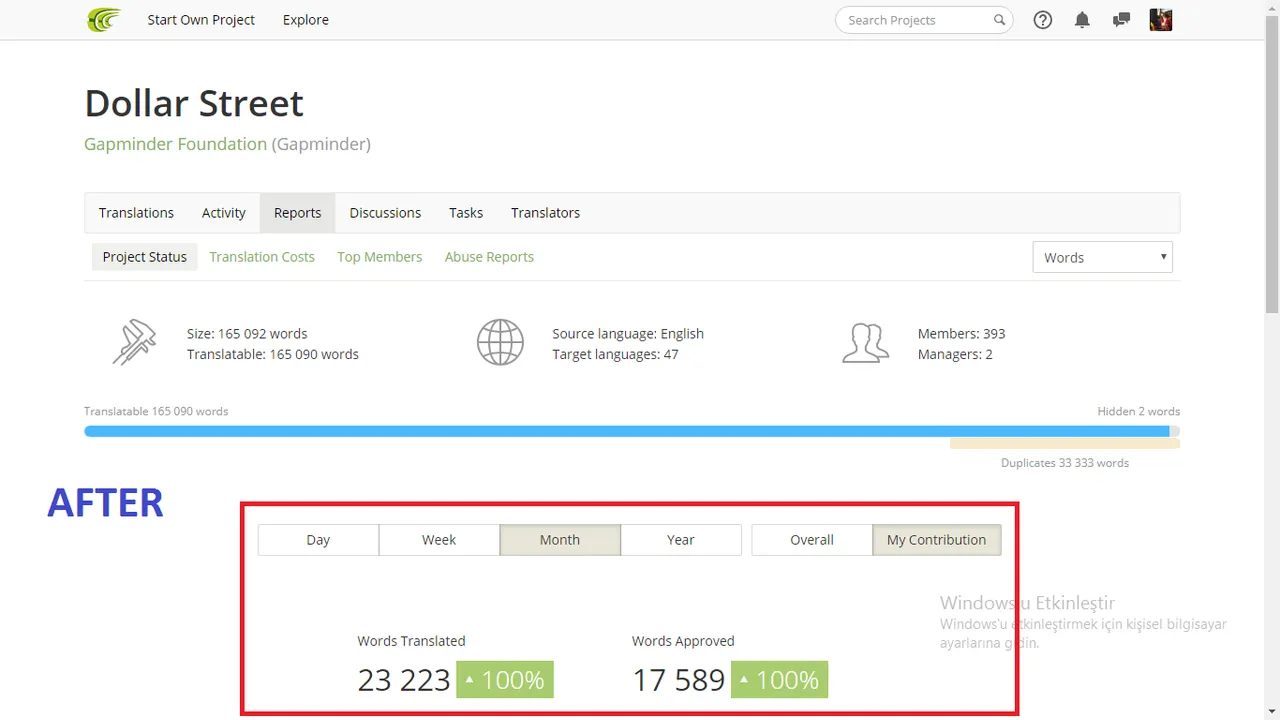Click Size: 165 092 words text

point(247,334)
